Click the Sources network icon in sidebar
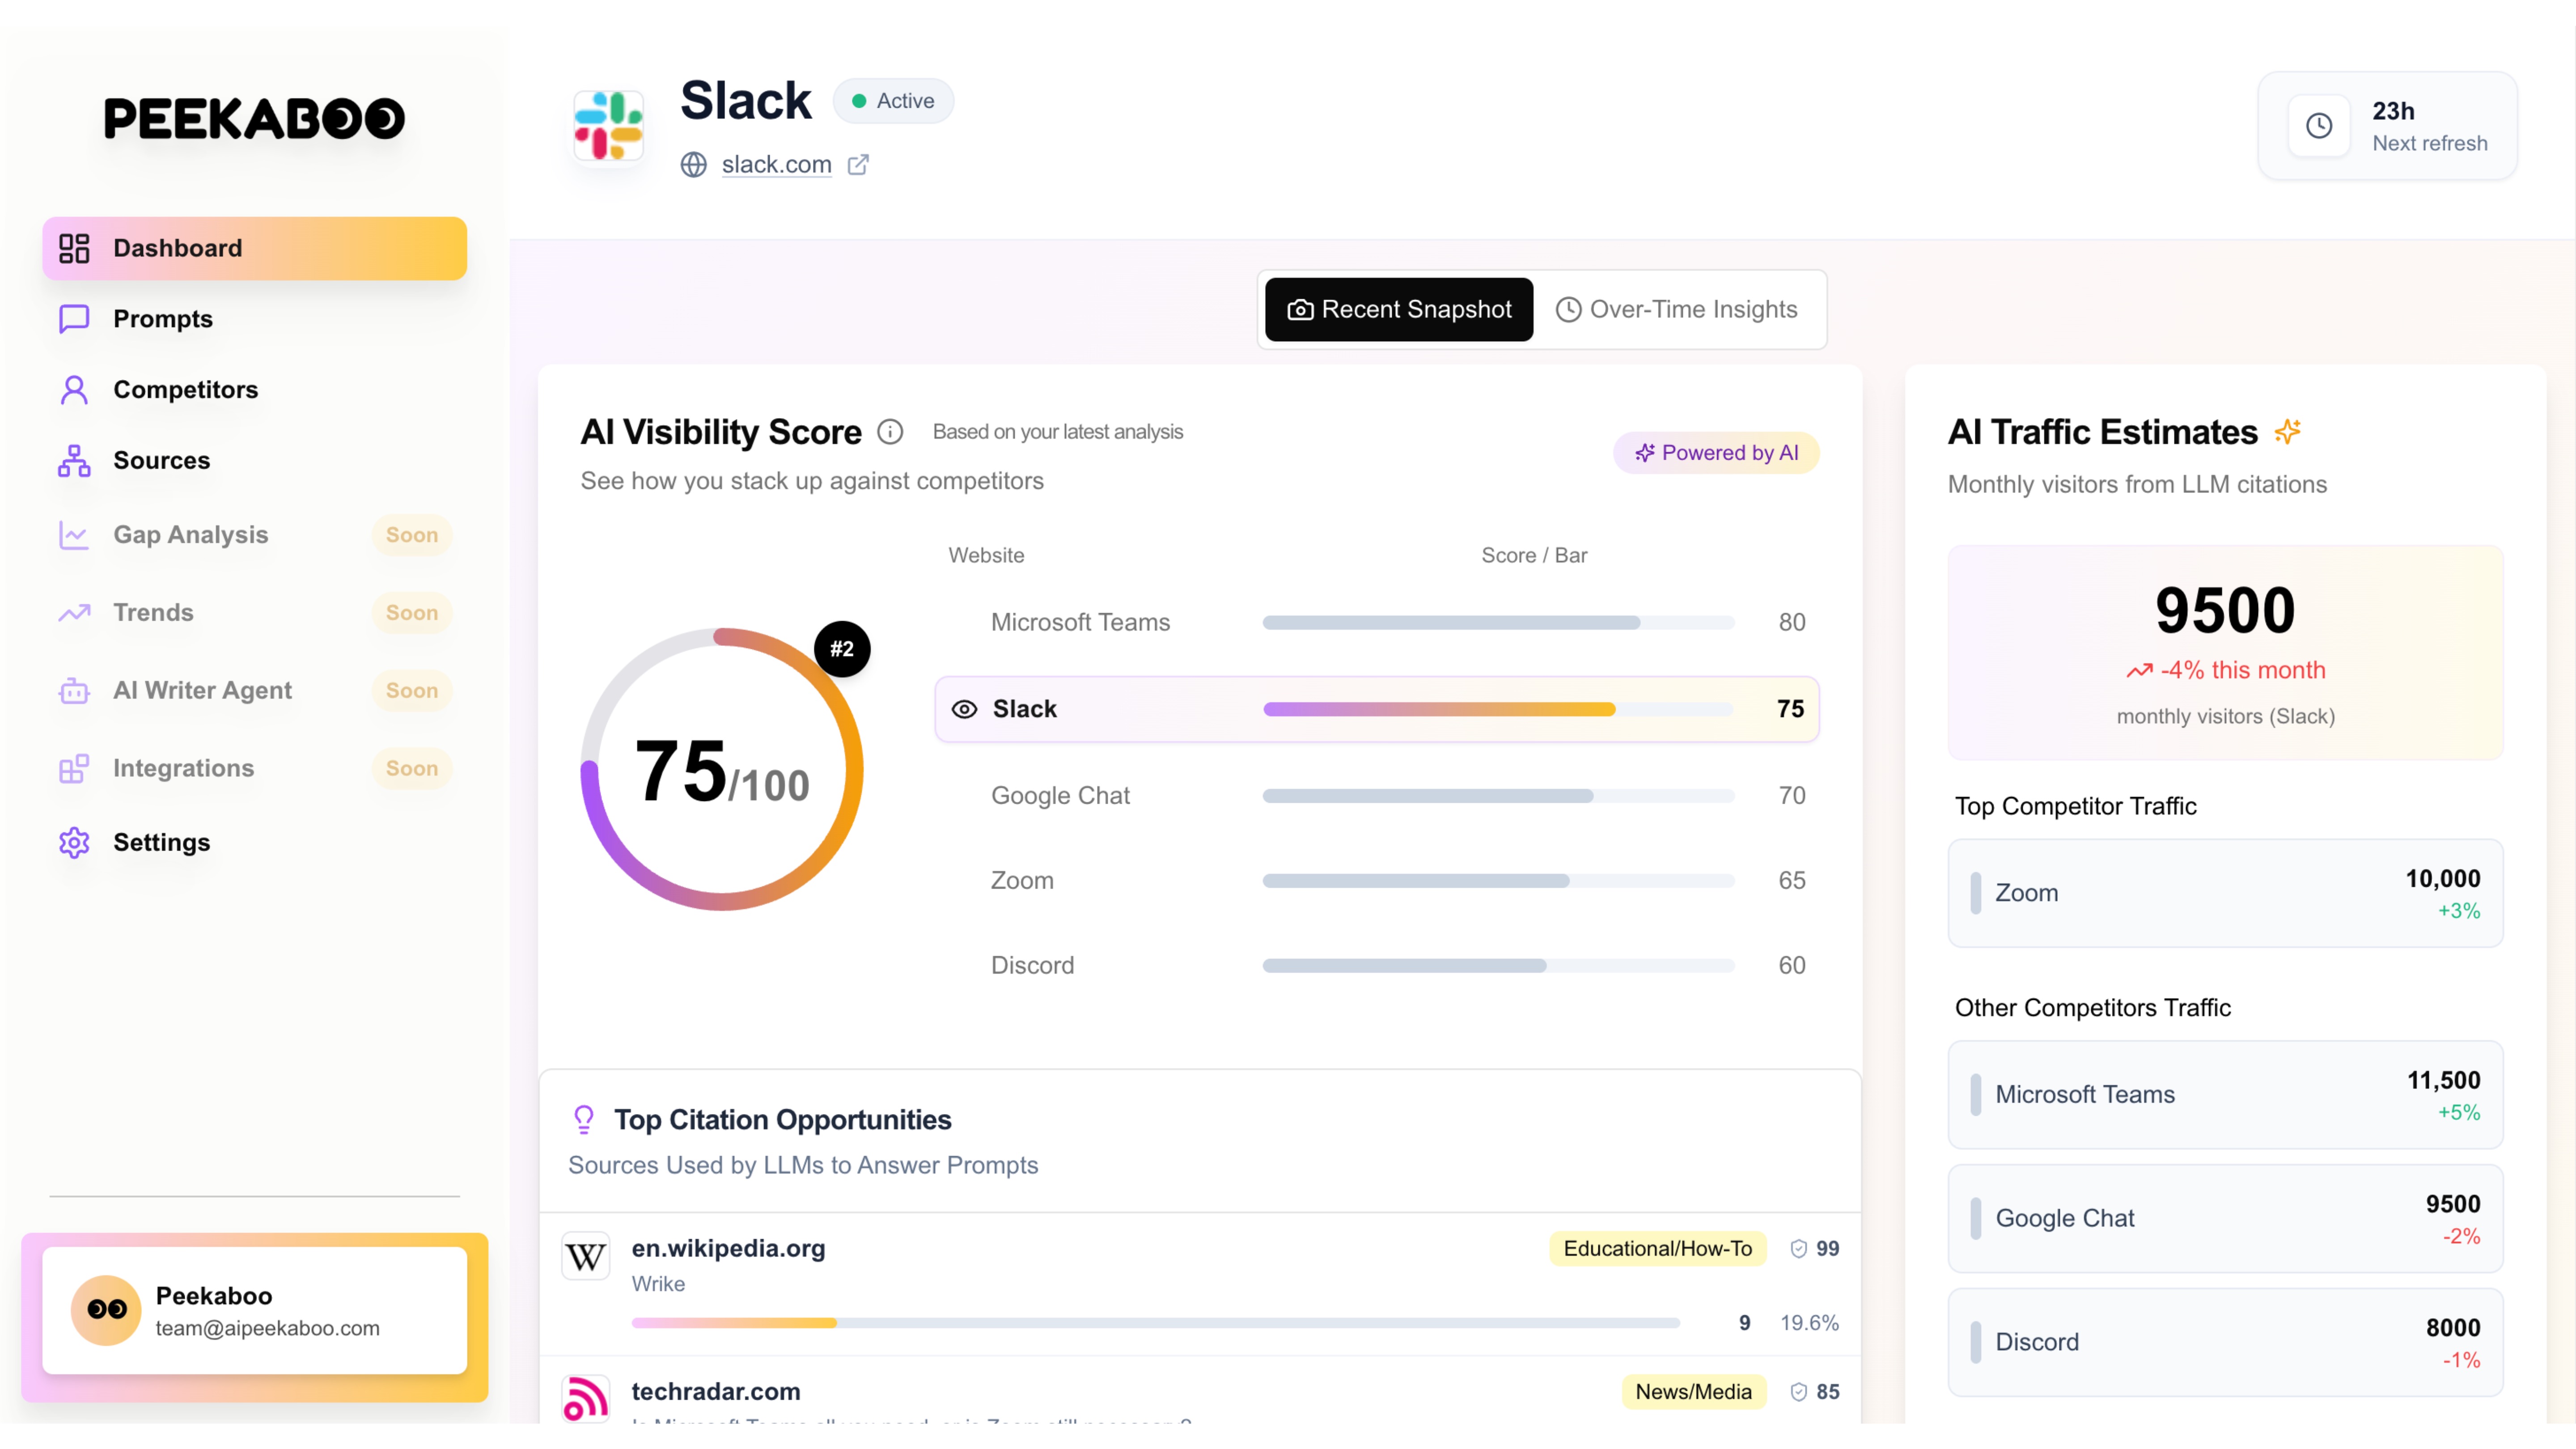Viewport: 2576px width, 1449px height. click(74, 460)
